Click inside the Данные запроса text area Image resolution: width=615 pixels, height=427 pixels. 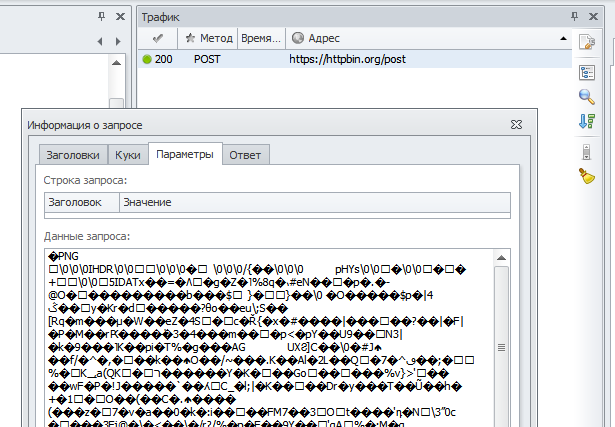click(x=270, y=338)
